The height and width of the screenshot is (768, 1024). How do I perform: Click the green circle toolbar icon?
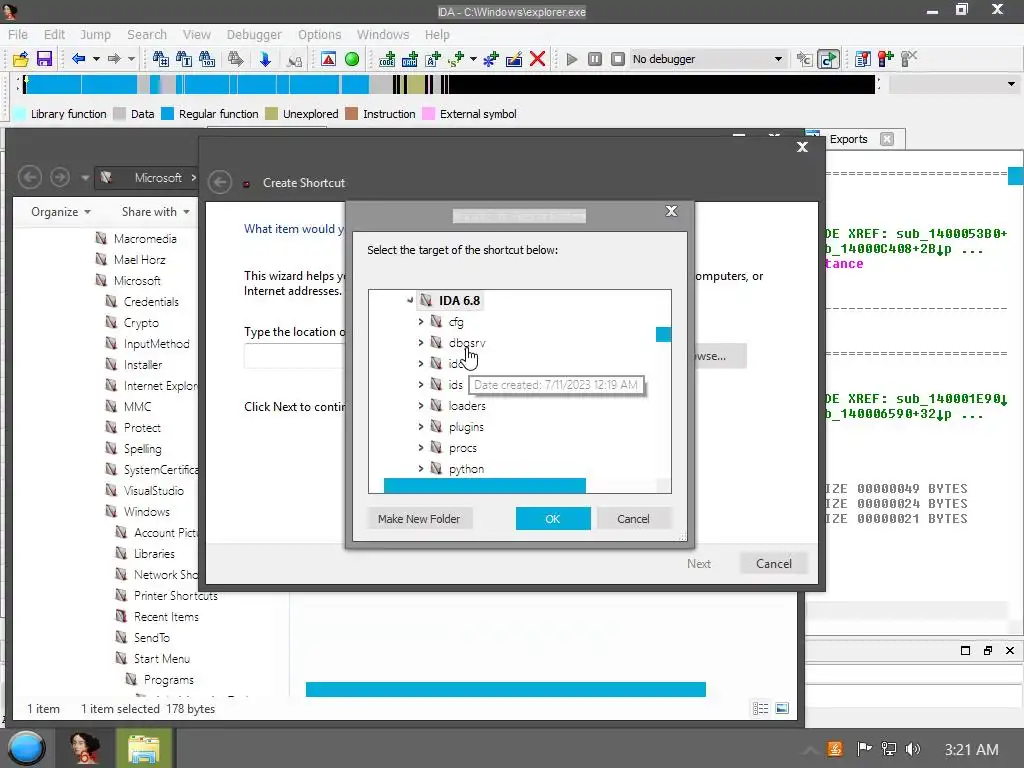point(352,59)
